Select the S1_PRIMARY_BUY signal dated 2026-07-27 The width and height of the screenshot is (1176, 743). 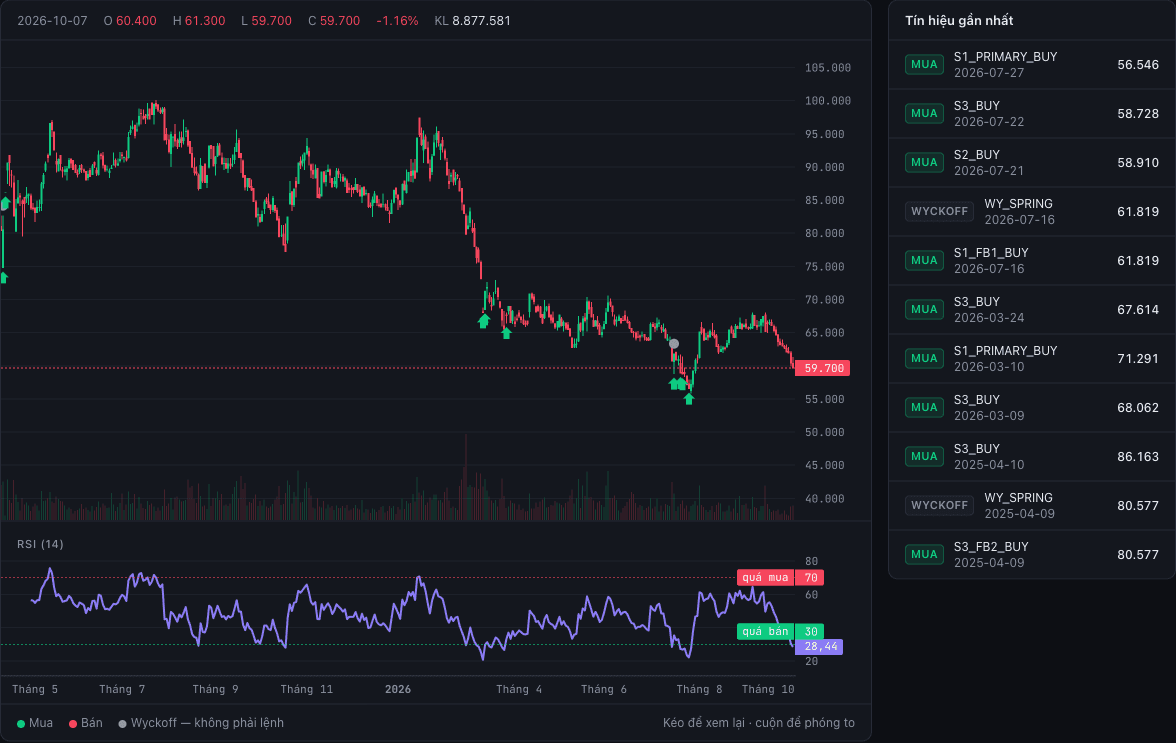coord(1031,64)
